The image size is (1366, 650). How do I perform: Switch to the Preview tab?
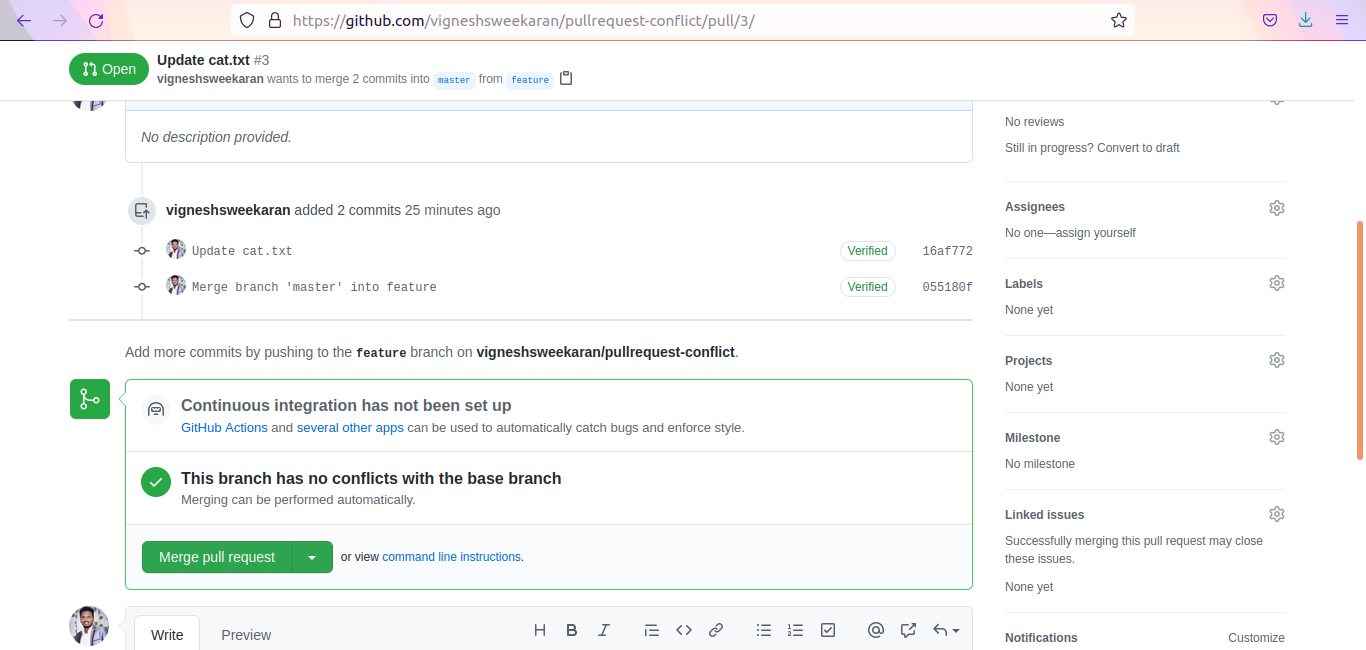pos(246,635)
